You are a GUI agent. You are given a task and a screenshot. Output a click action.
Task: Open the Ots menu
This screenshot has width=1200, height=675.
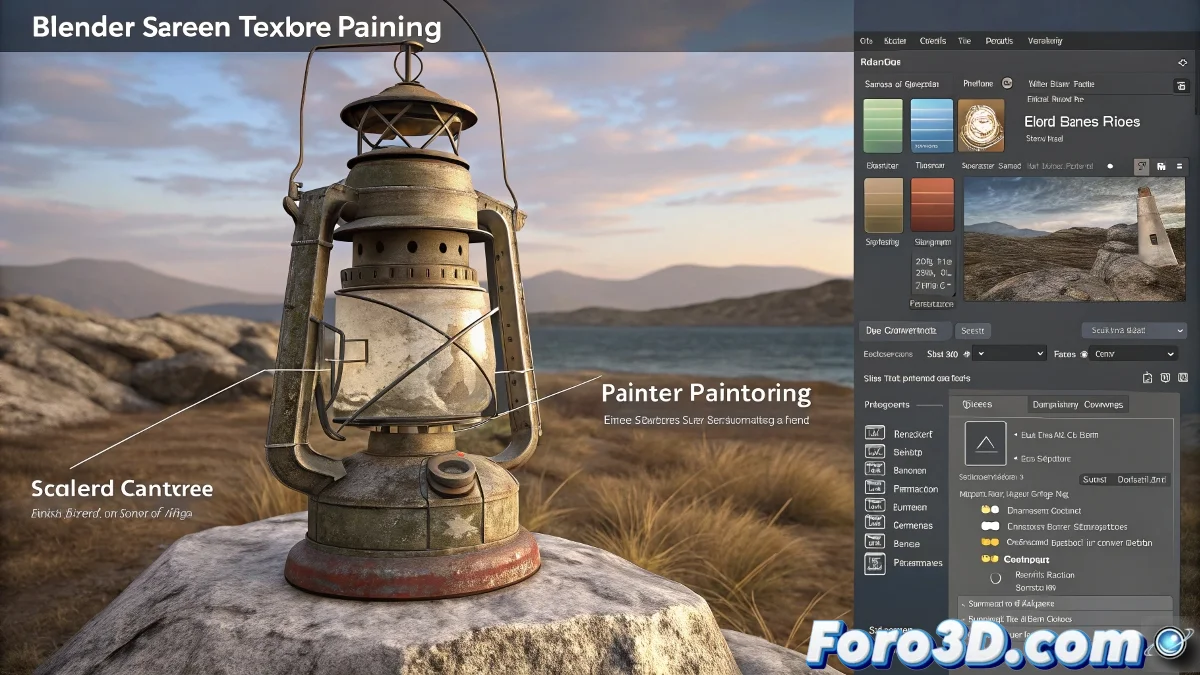pos(866,41)
